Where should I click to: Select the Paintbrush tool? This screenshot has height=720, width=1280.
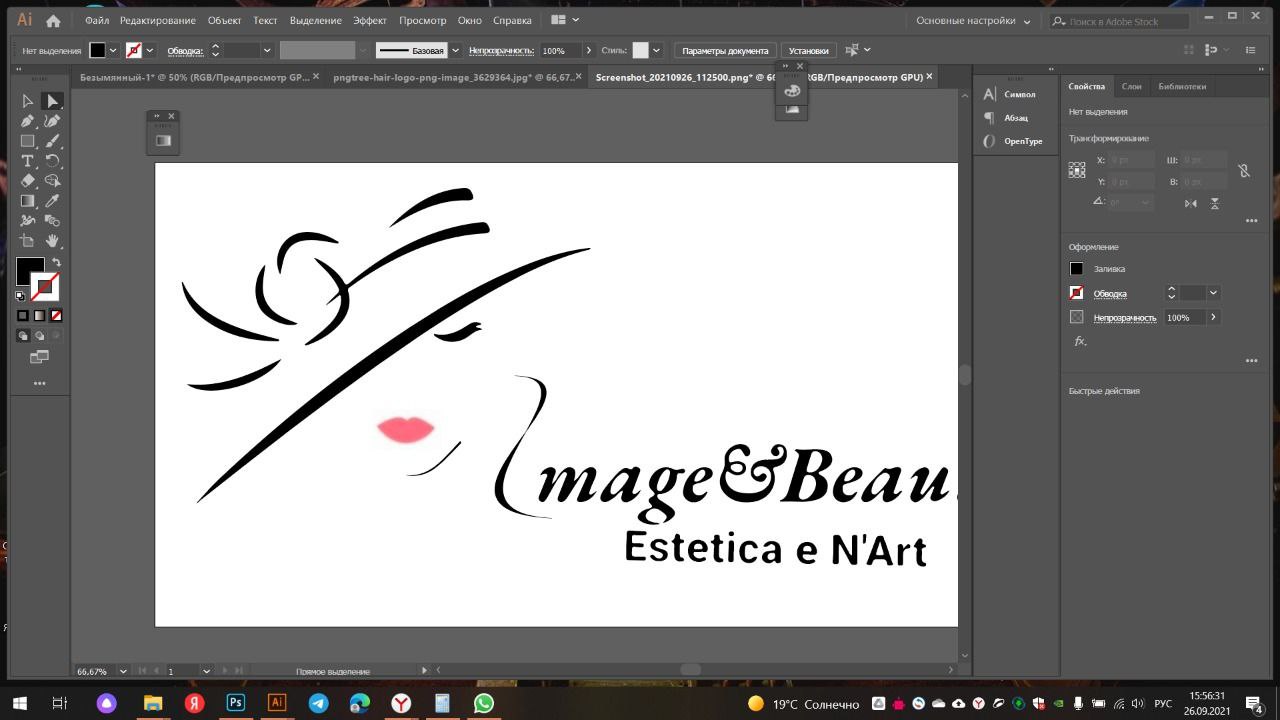tap(53, 141)
